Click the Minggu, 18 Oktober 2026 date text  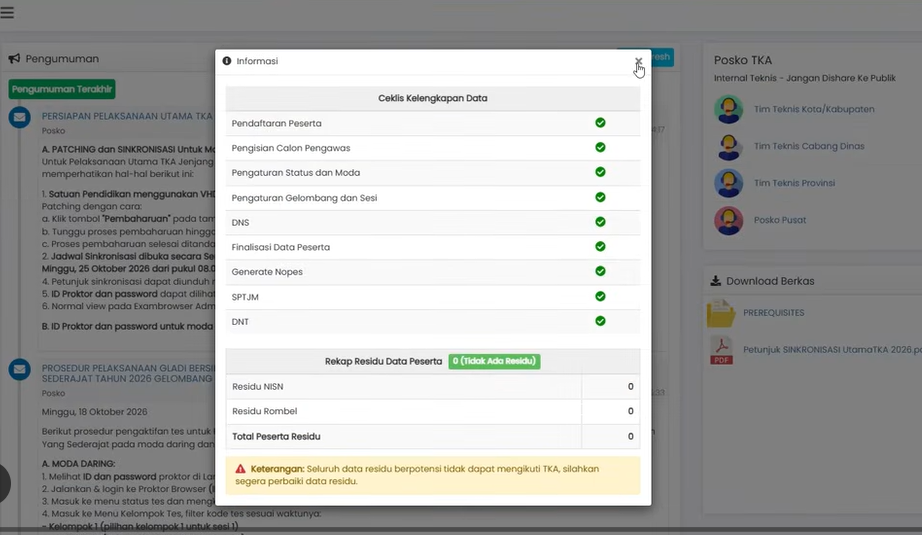pos(95,412)
